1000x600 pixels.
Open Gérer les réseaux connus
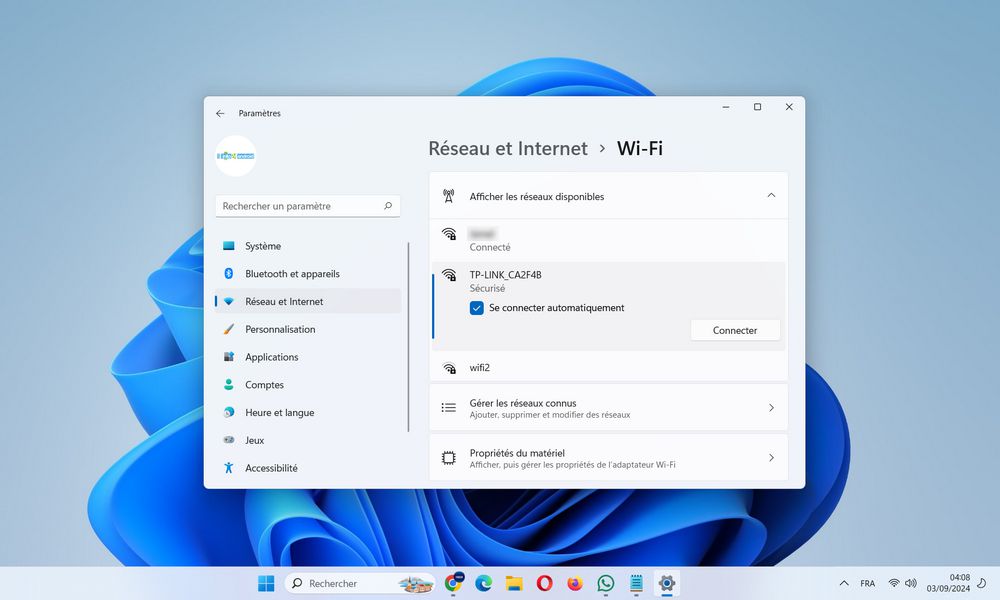(608, 408)
